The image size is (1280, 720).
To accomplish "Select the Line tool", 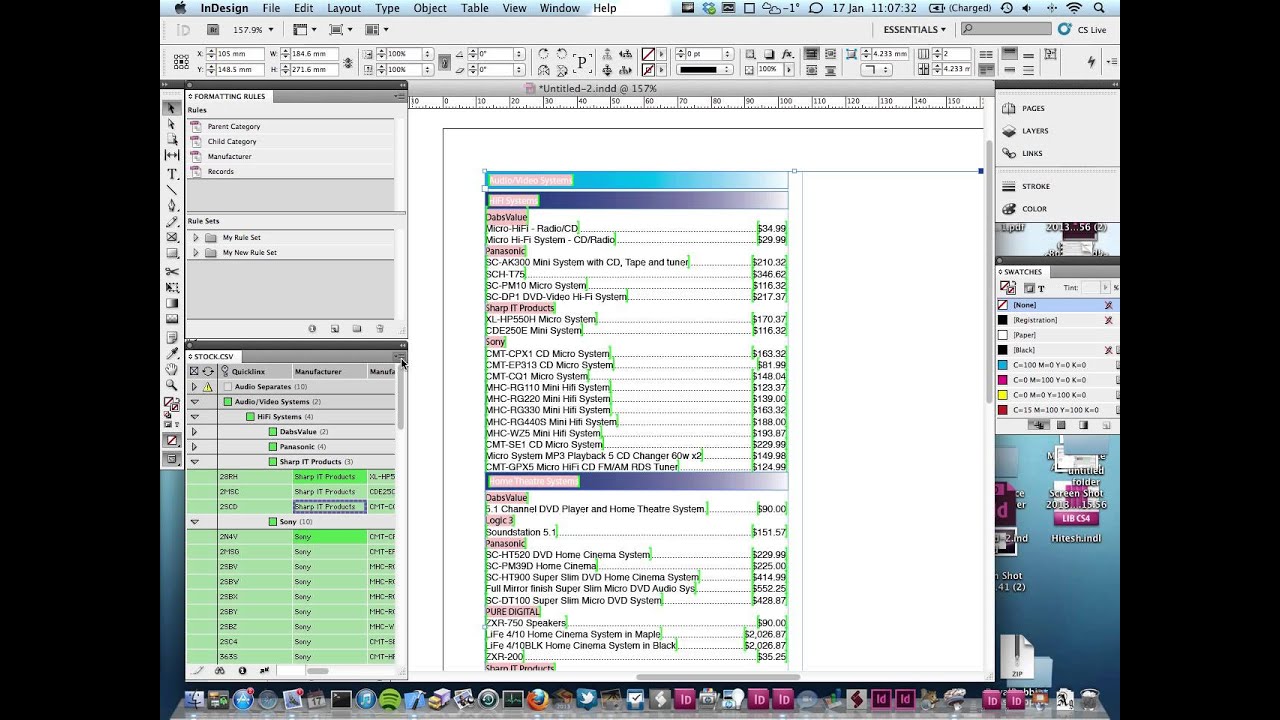I will (x=171, y=189).
